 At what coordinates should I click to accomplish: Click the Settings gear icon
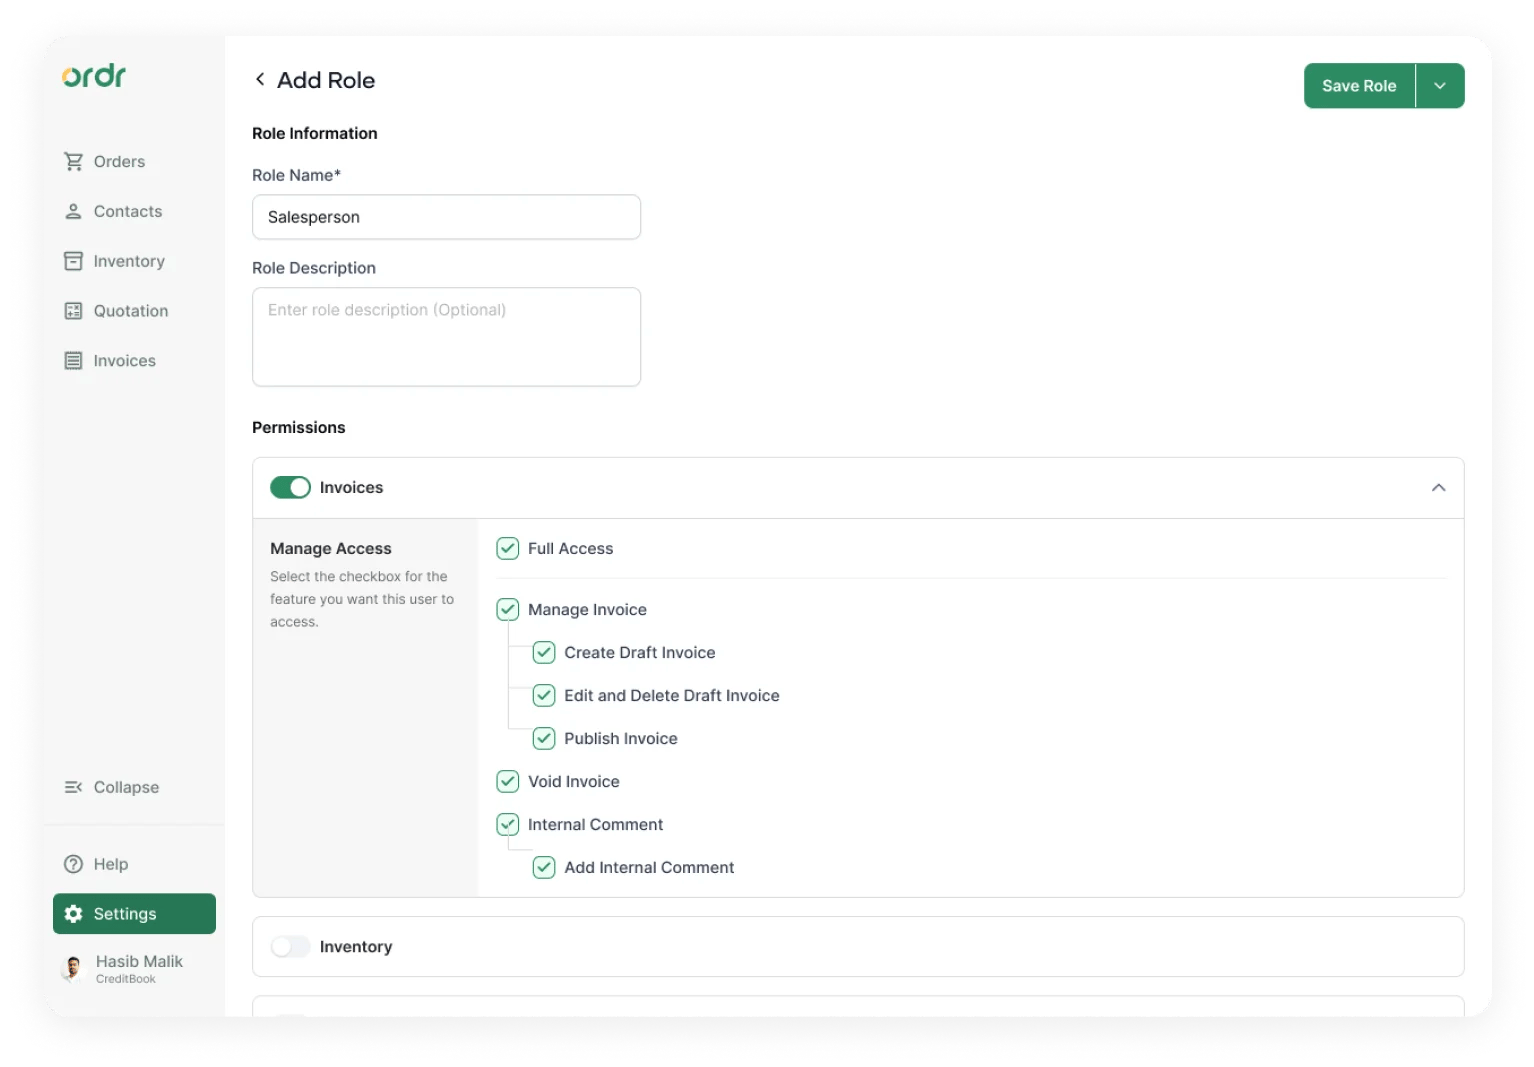[x=73, y=914]
